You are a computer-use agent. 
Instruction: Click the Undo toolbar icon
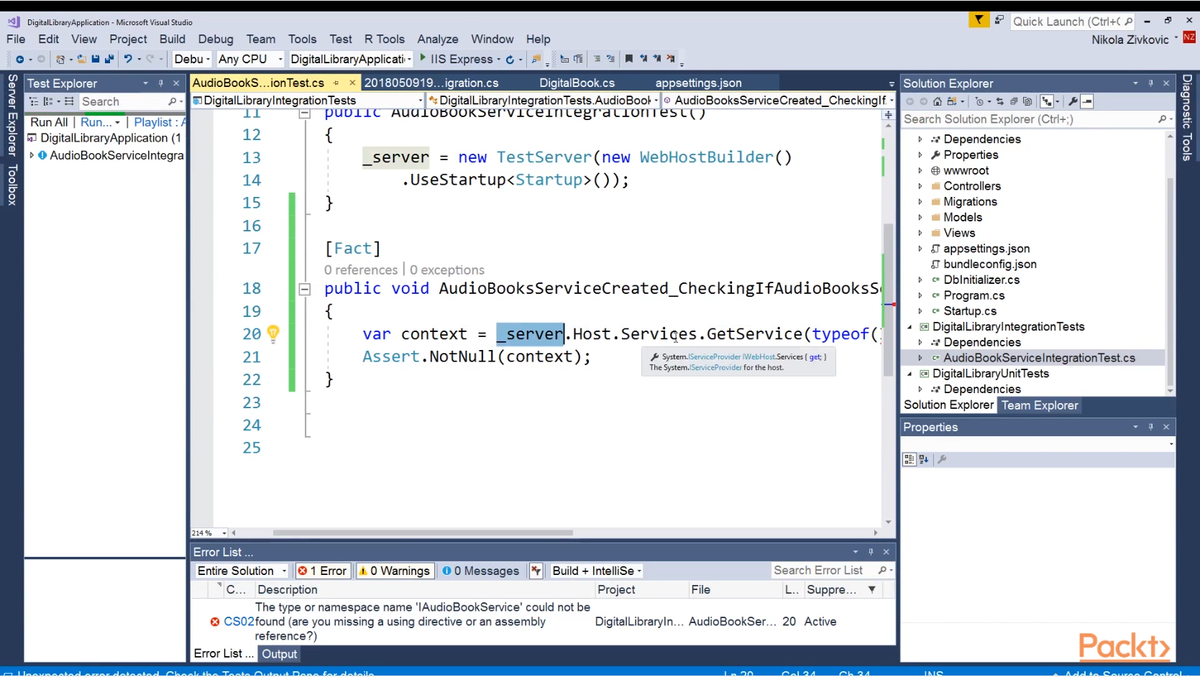pos(127,59)
